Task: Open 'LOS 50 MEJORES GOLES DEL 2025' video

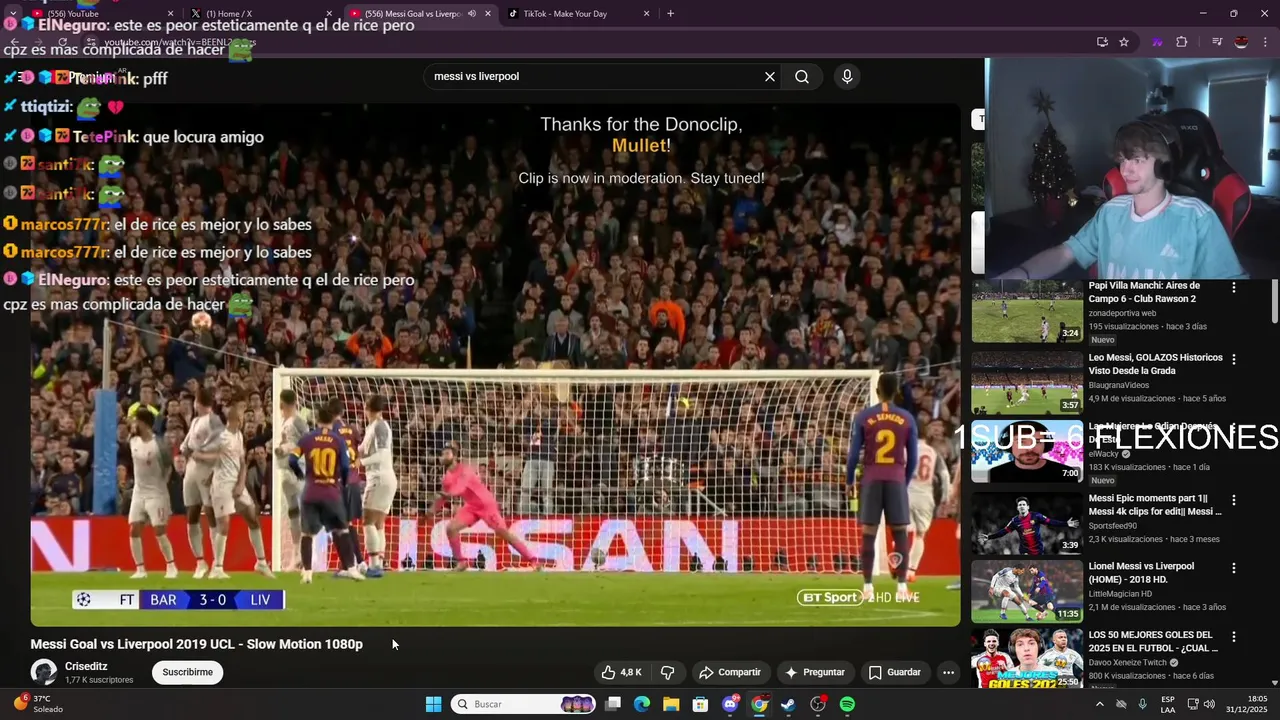Action: [1151, 642]
